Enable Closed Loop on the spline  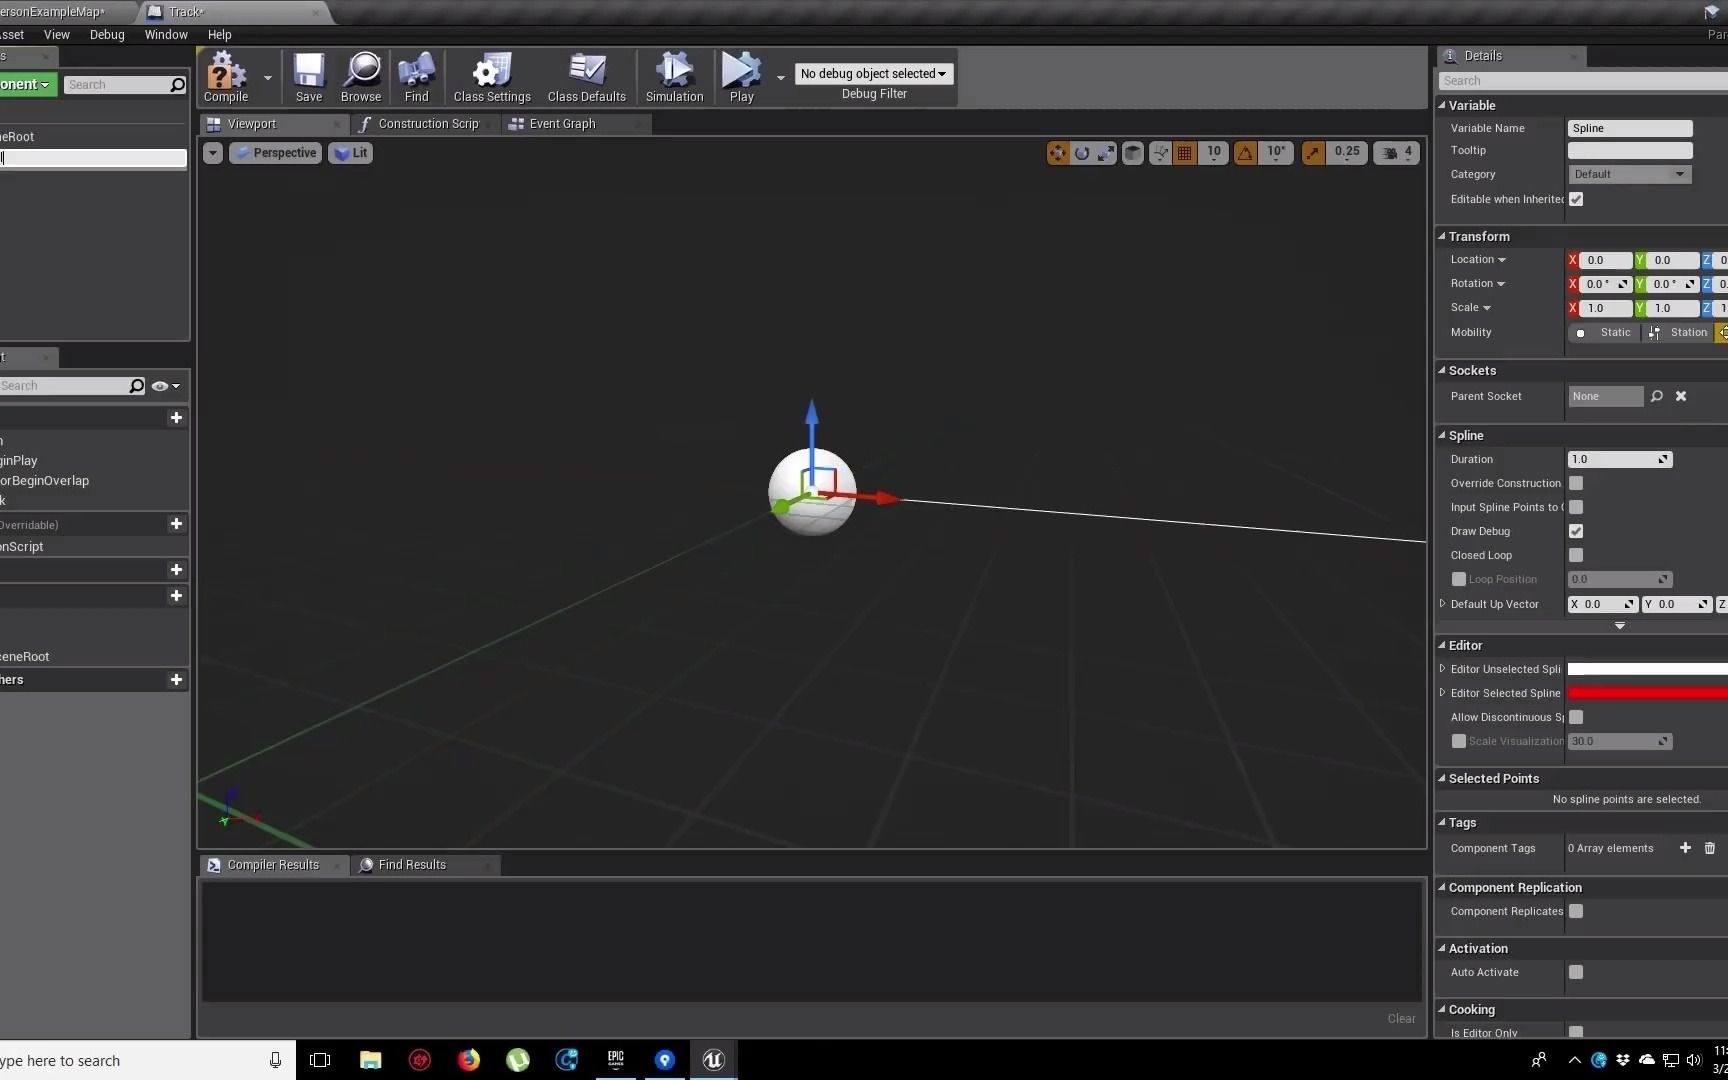tap(1577, 555)
